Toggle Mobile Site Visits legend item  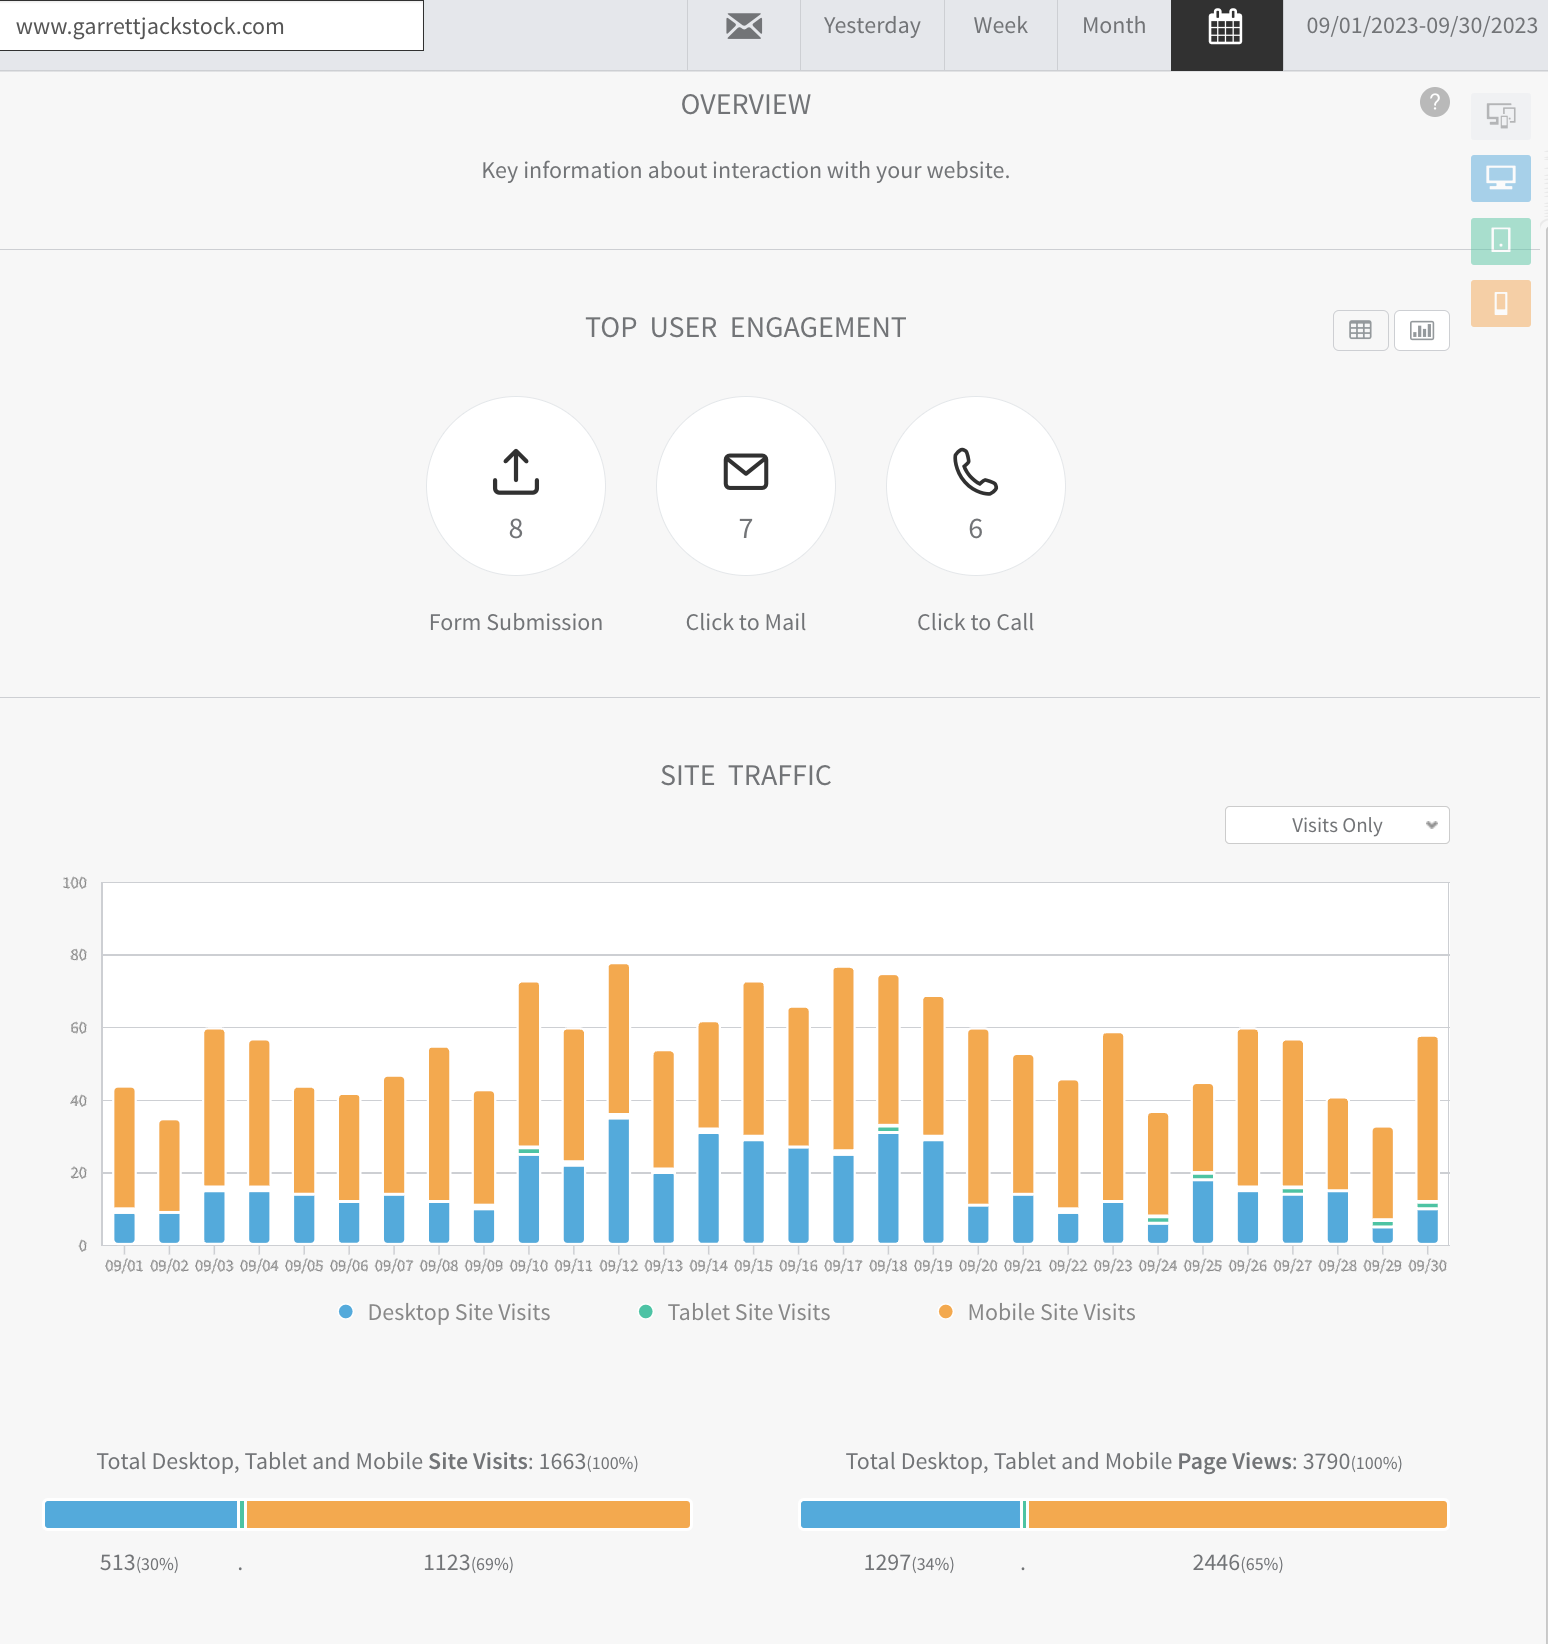[x=1038, y=1312]
